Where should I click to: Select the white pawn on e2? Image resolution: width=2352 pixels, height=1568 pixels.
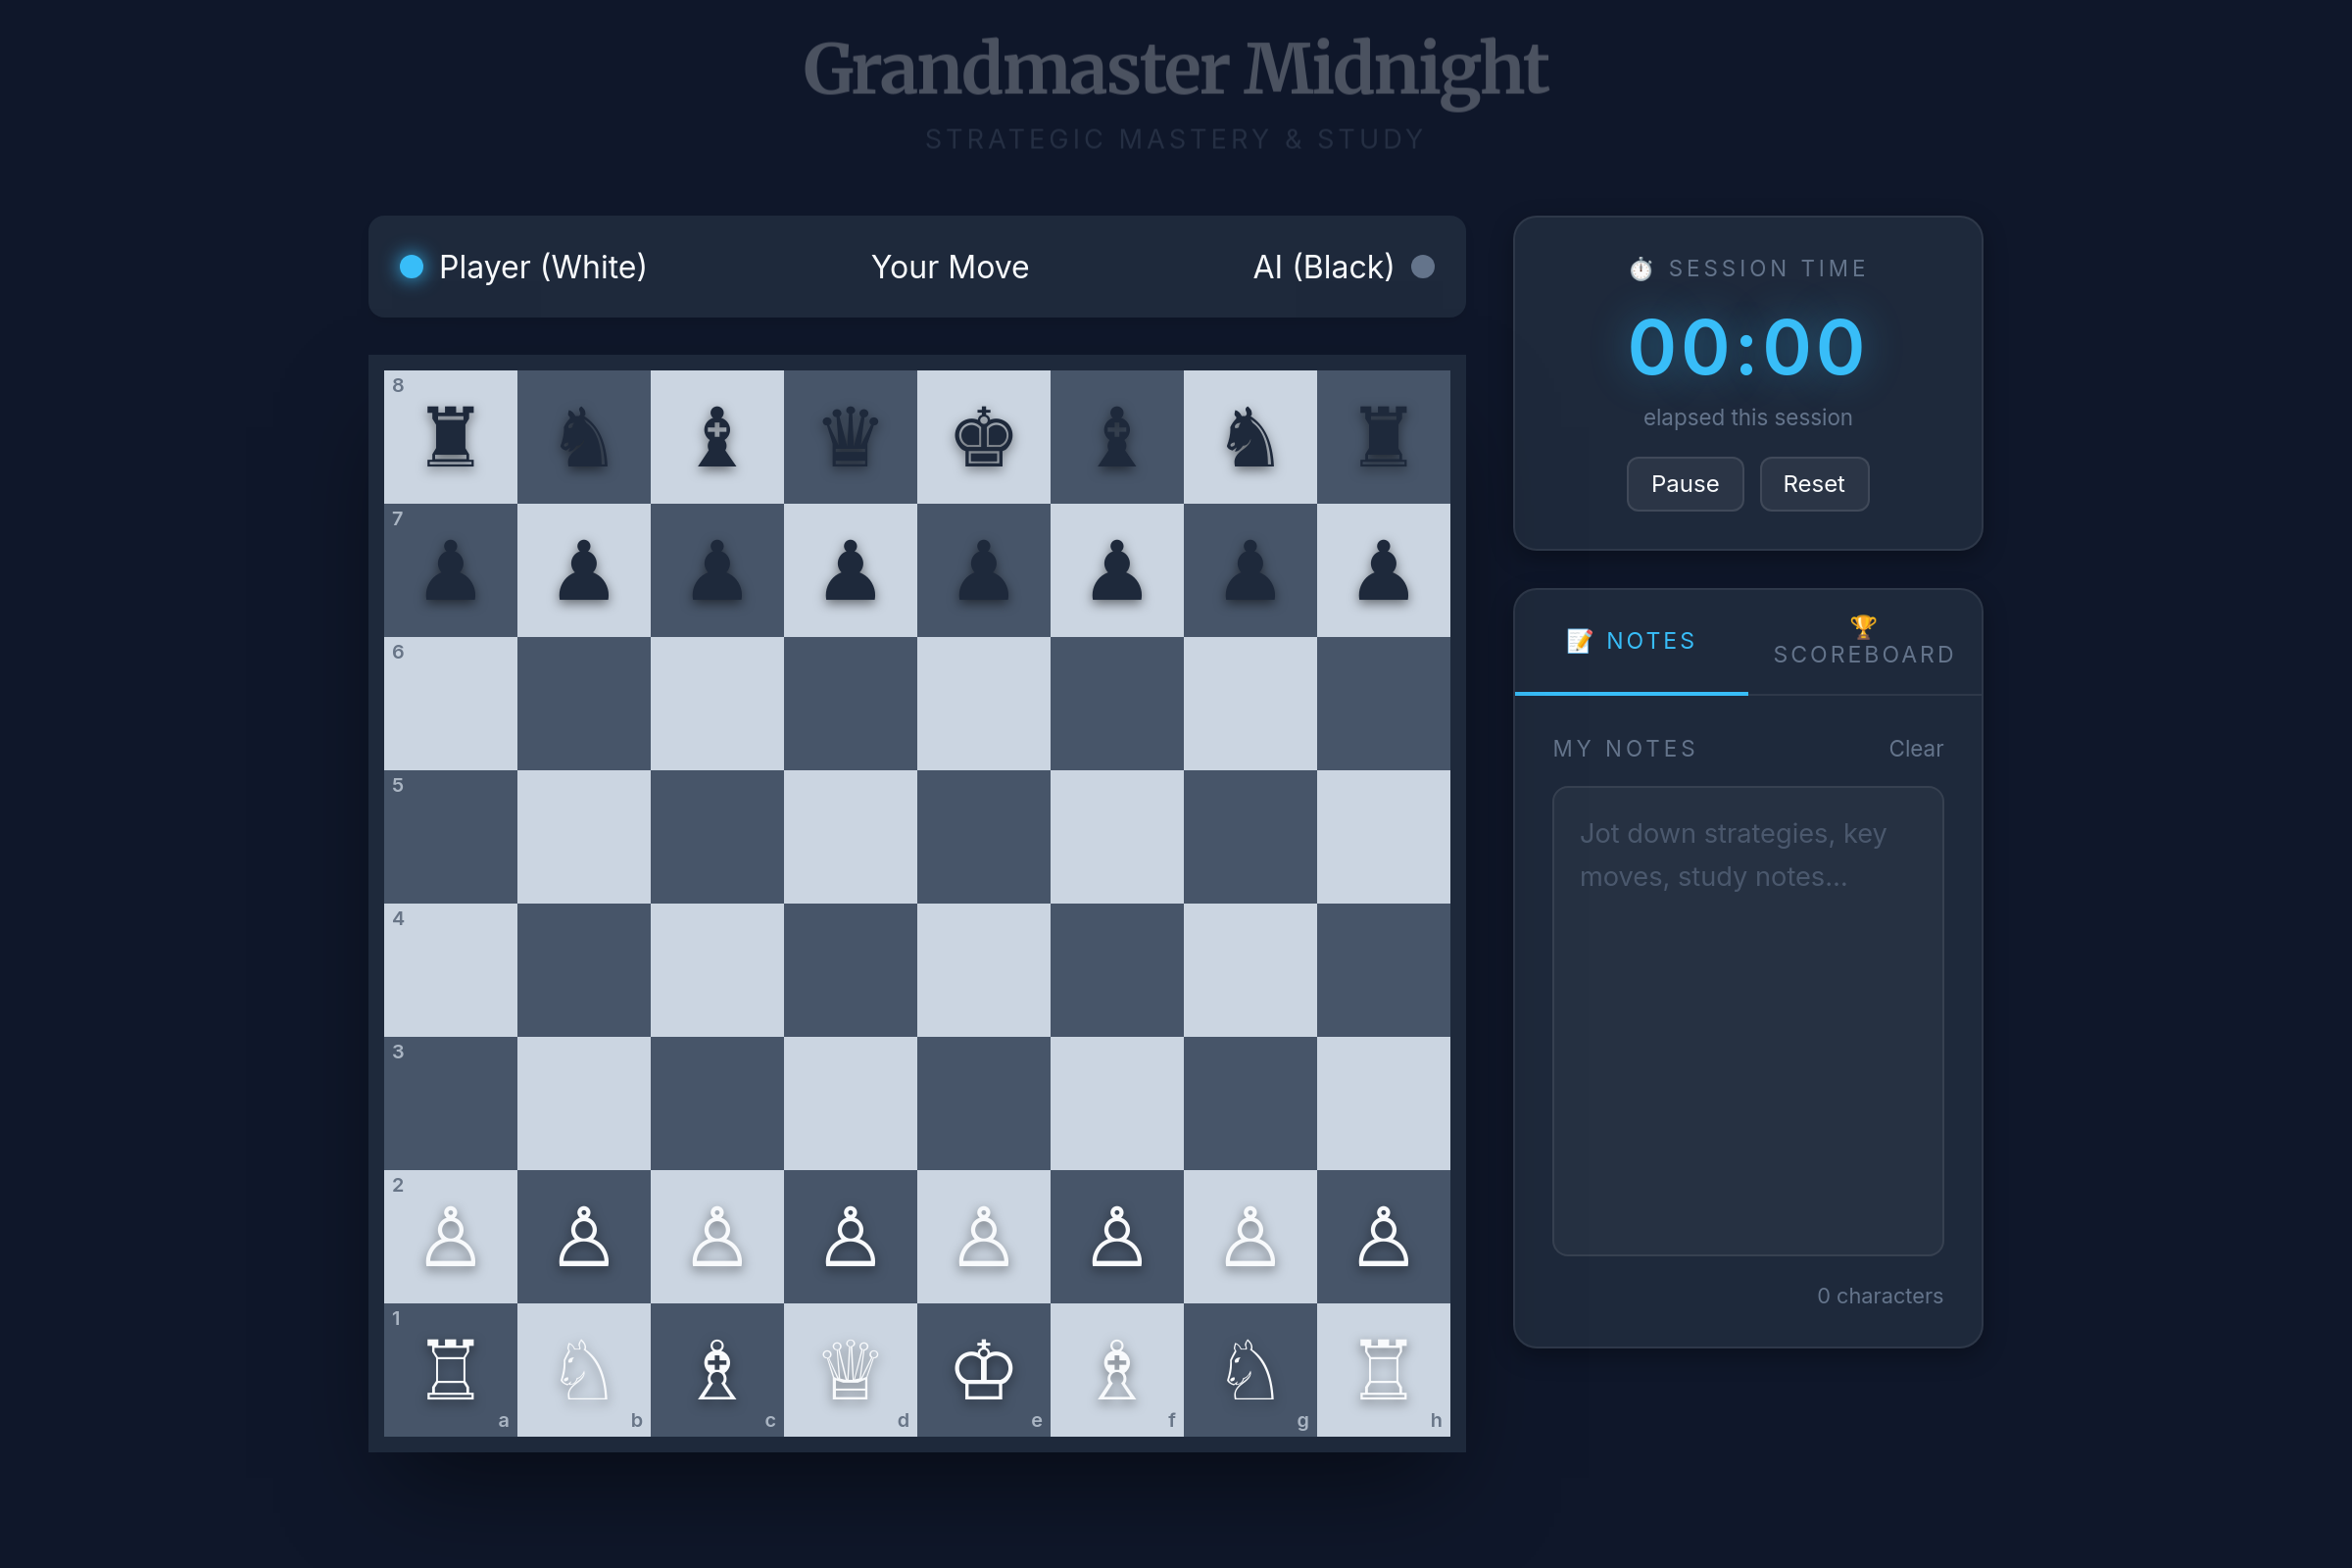click(x=984, y=1237)
